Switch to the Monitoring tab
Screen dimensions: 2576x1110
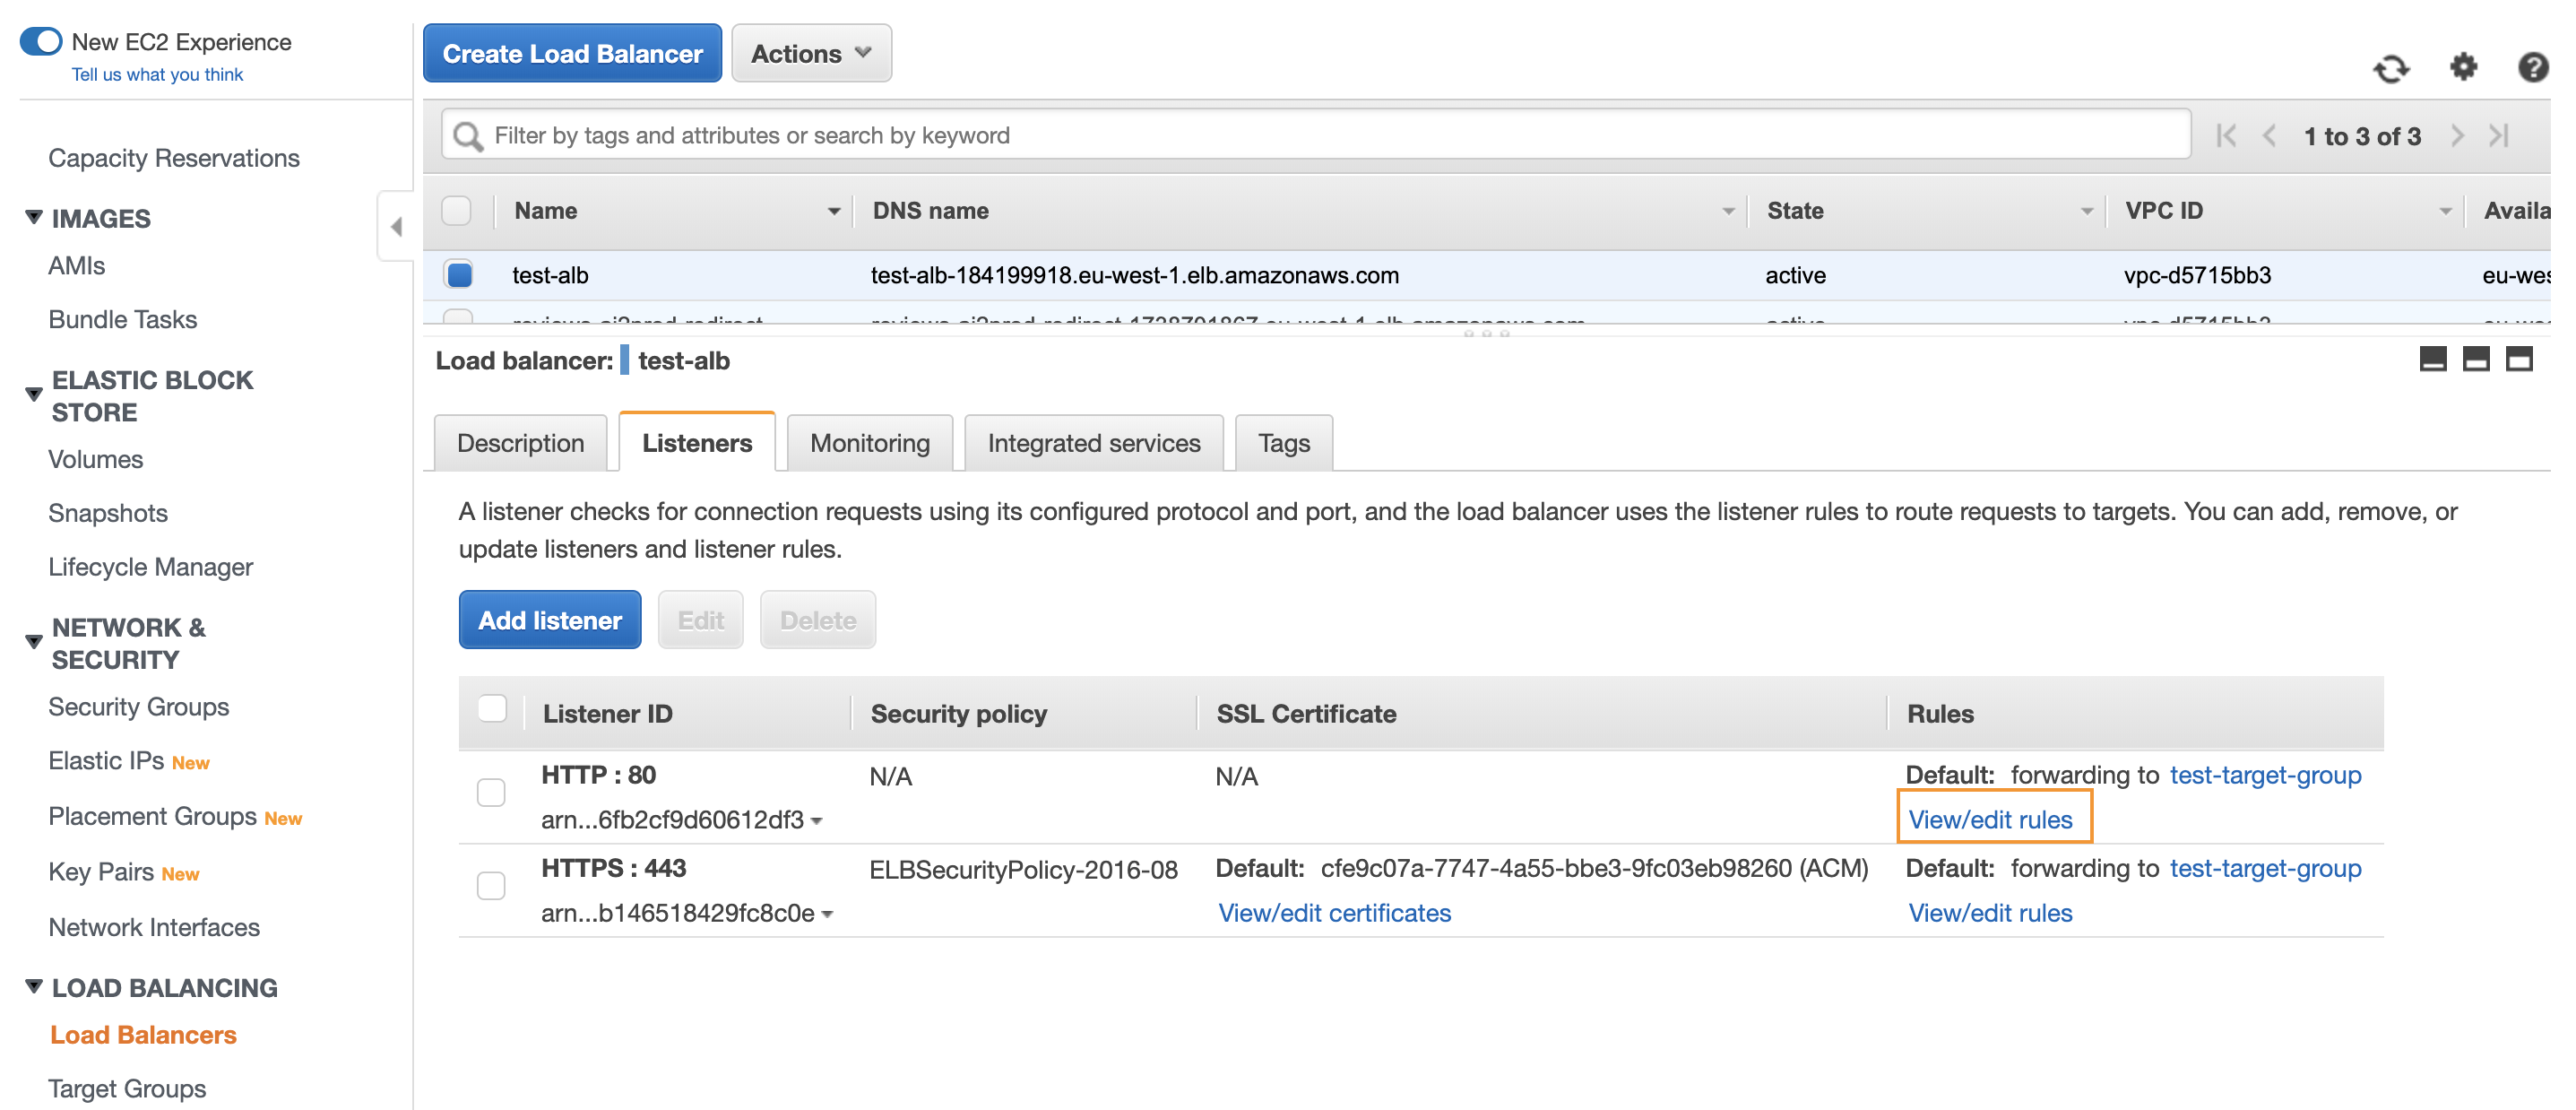pos(869,443)
